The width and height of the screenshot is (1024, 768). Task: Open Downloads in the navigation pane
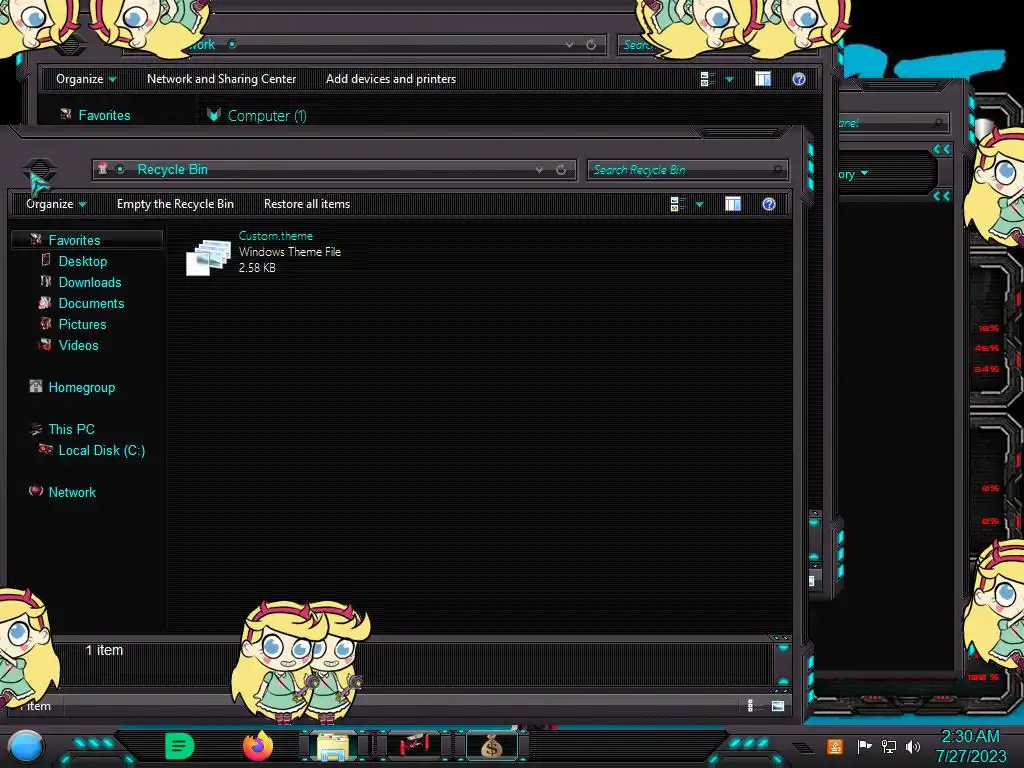[90, 282]
